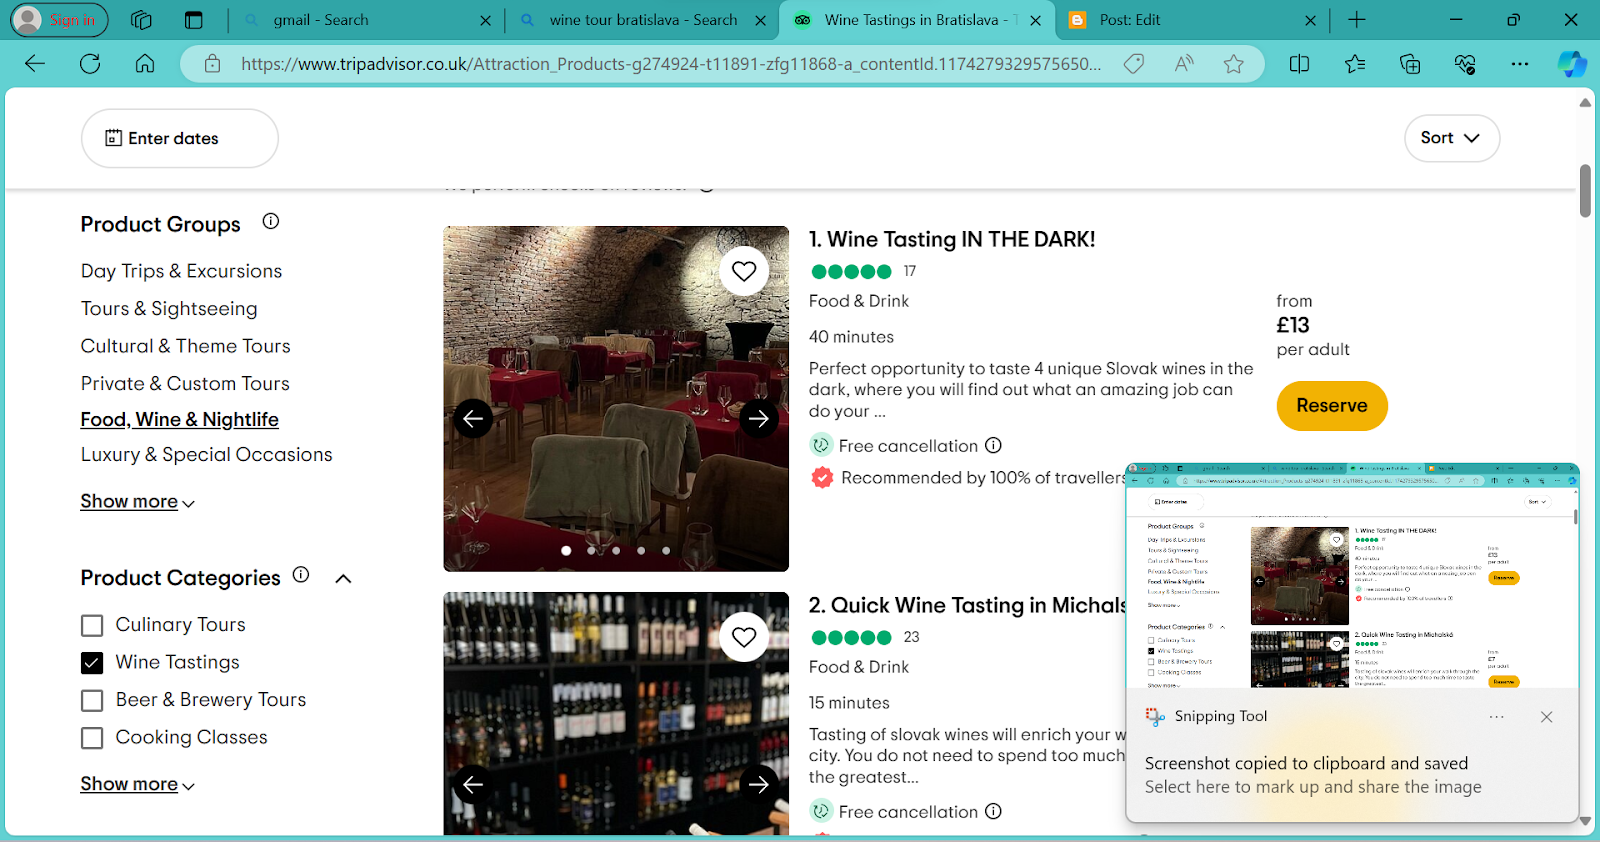Open split screen icon
1600x842 pixels.
click(1300, 64)
